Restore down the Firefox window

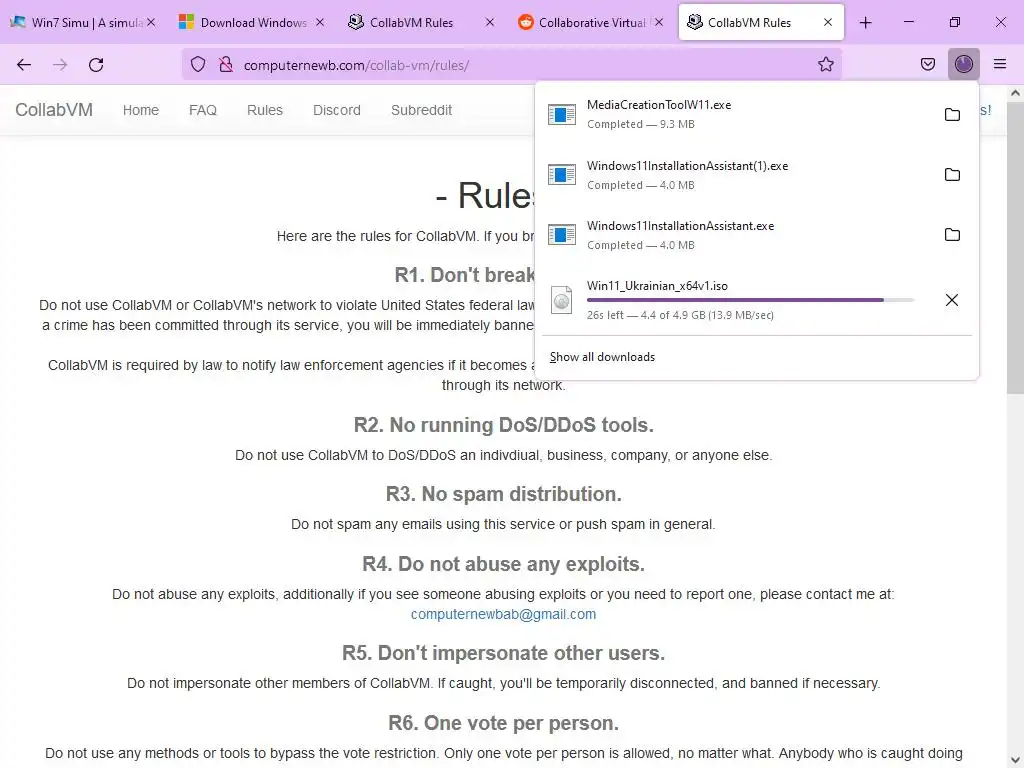click(954, 22)
